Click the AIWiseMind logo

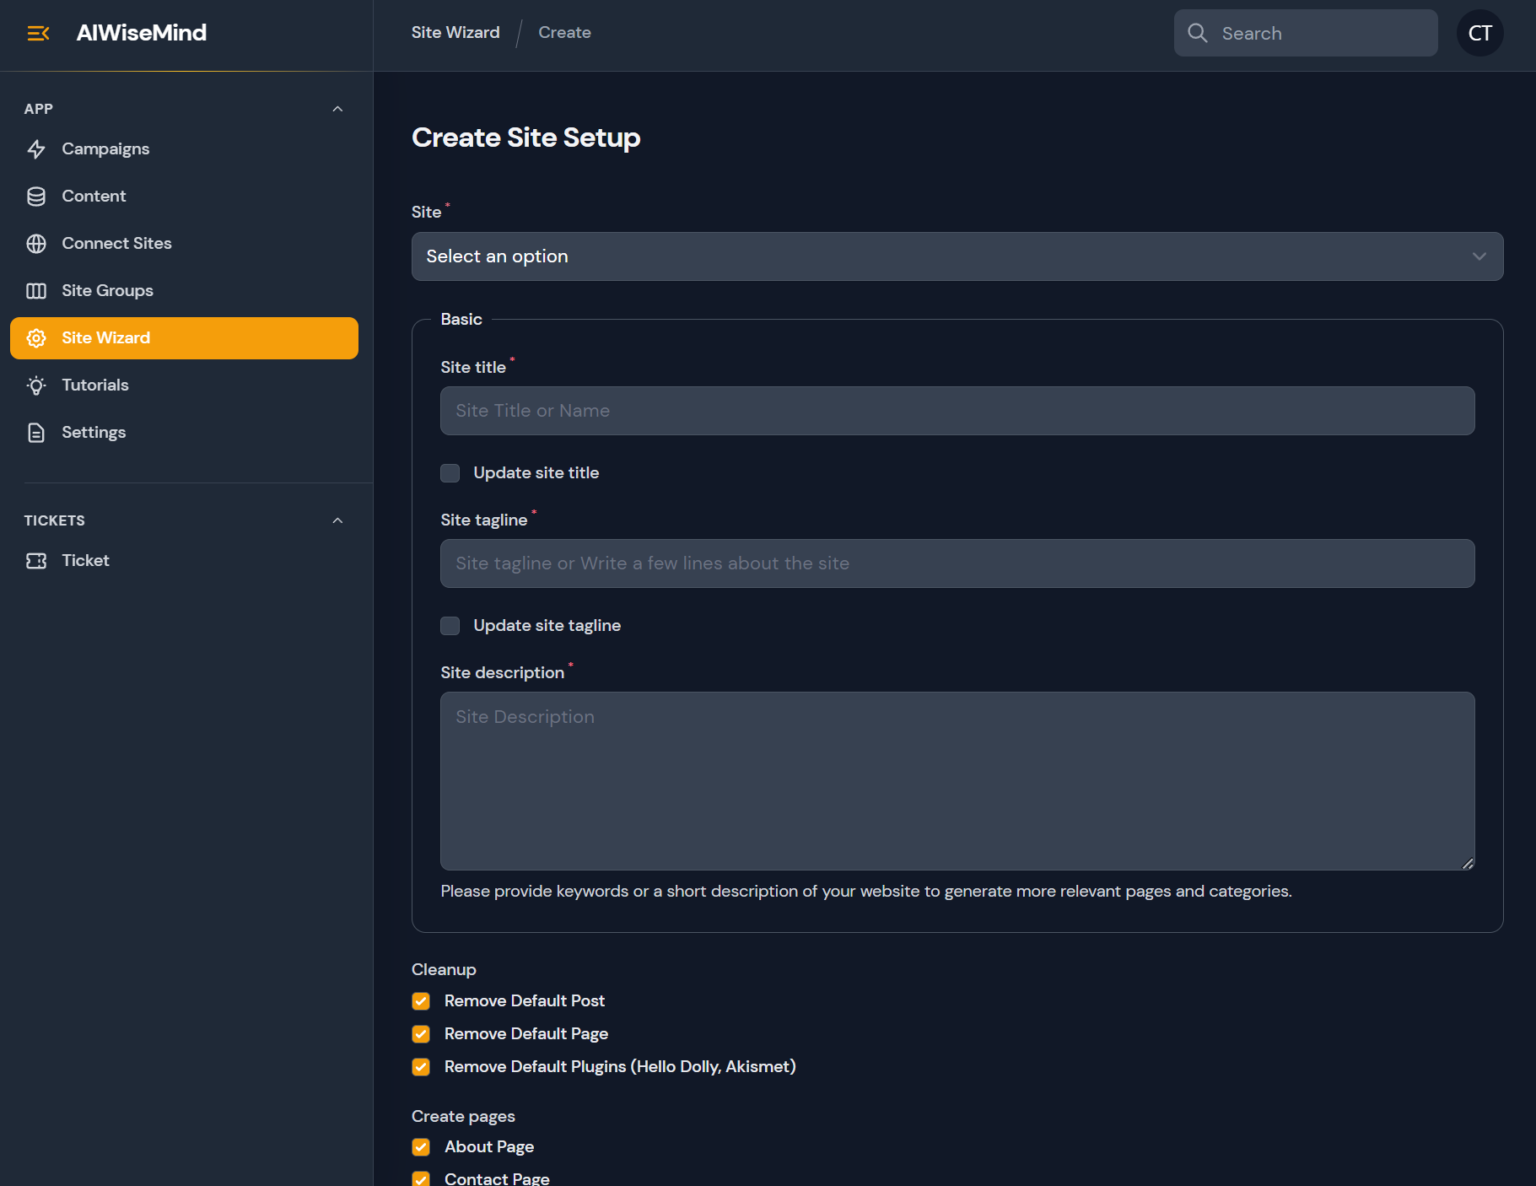point(141,32)
